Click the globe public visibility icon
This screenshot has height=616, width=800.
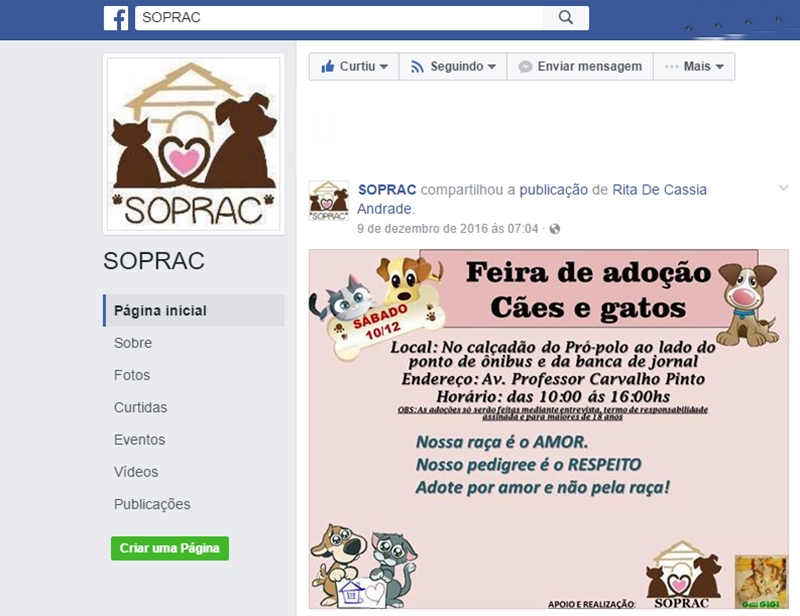coord(555,229)
